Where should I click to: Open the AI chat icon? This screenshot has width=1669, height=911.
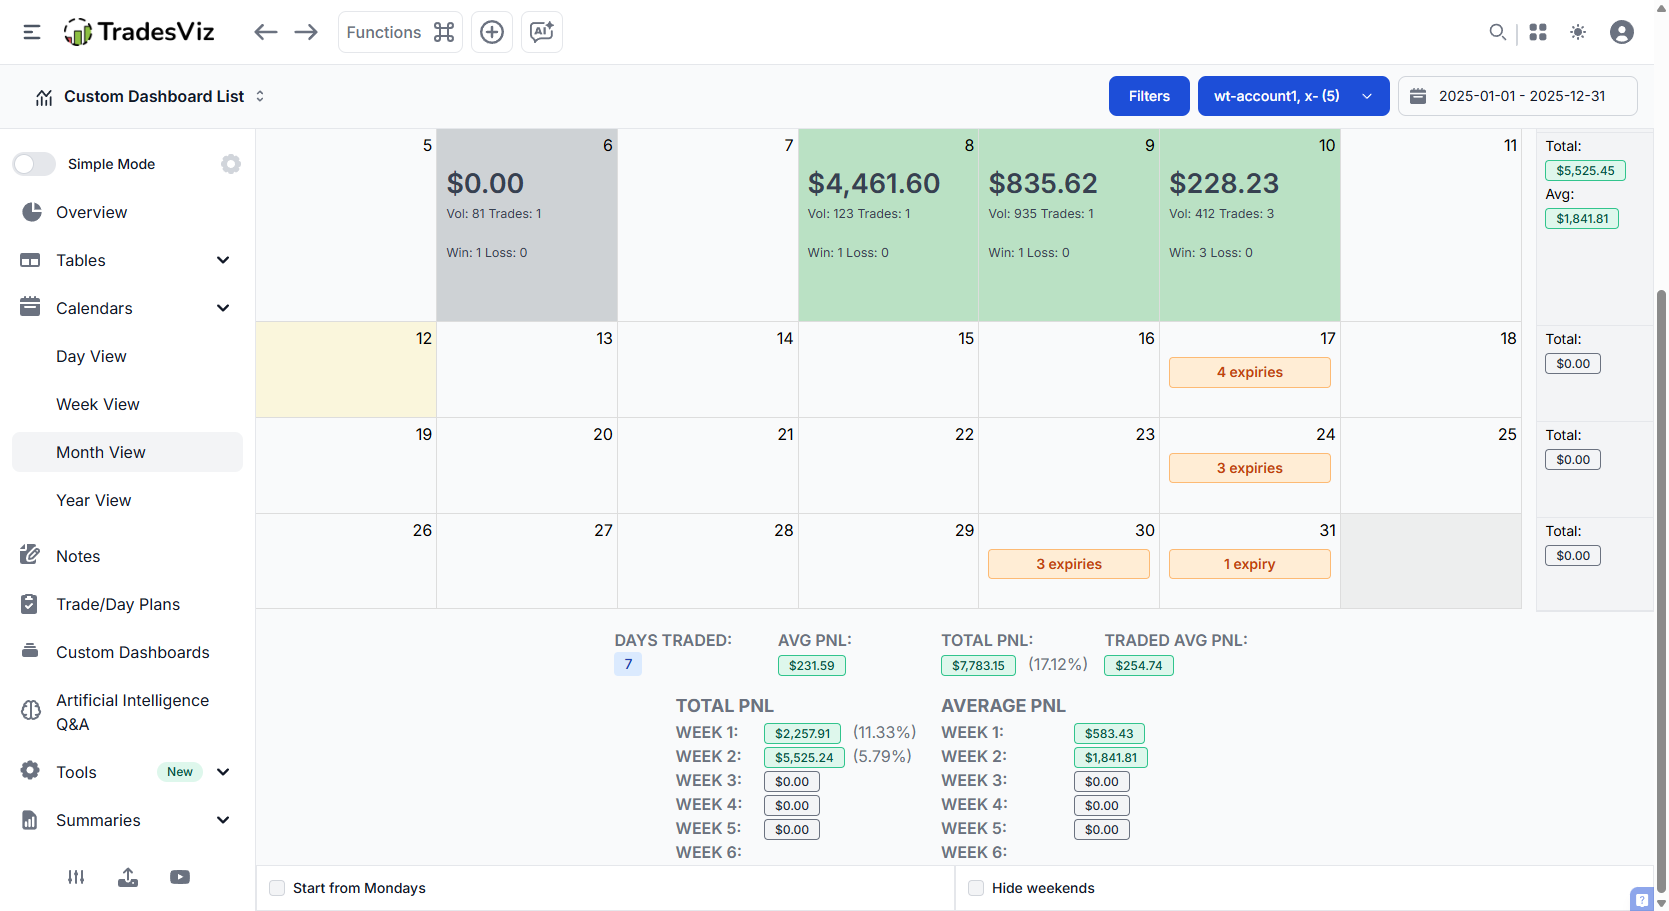click(x=542, y=32)
